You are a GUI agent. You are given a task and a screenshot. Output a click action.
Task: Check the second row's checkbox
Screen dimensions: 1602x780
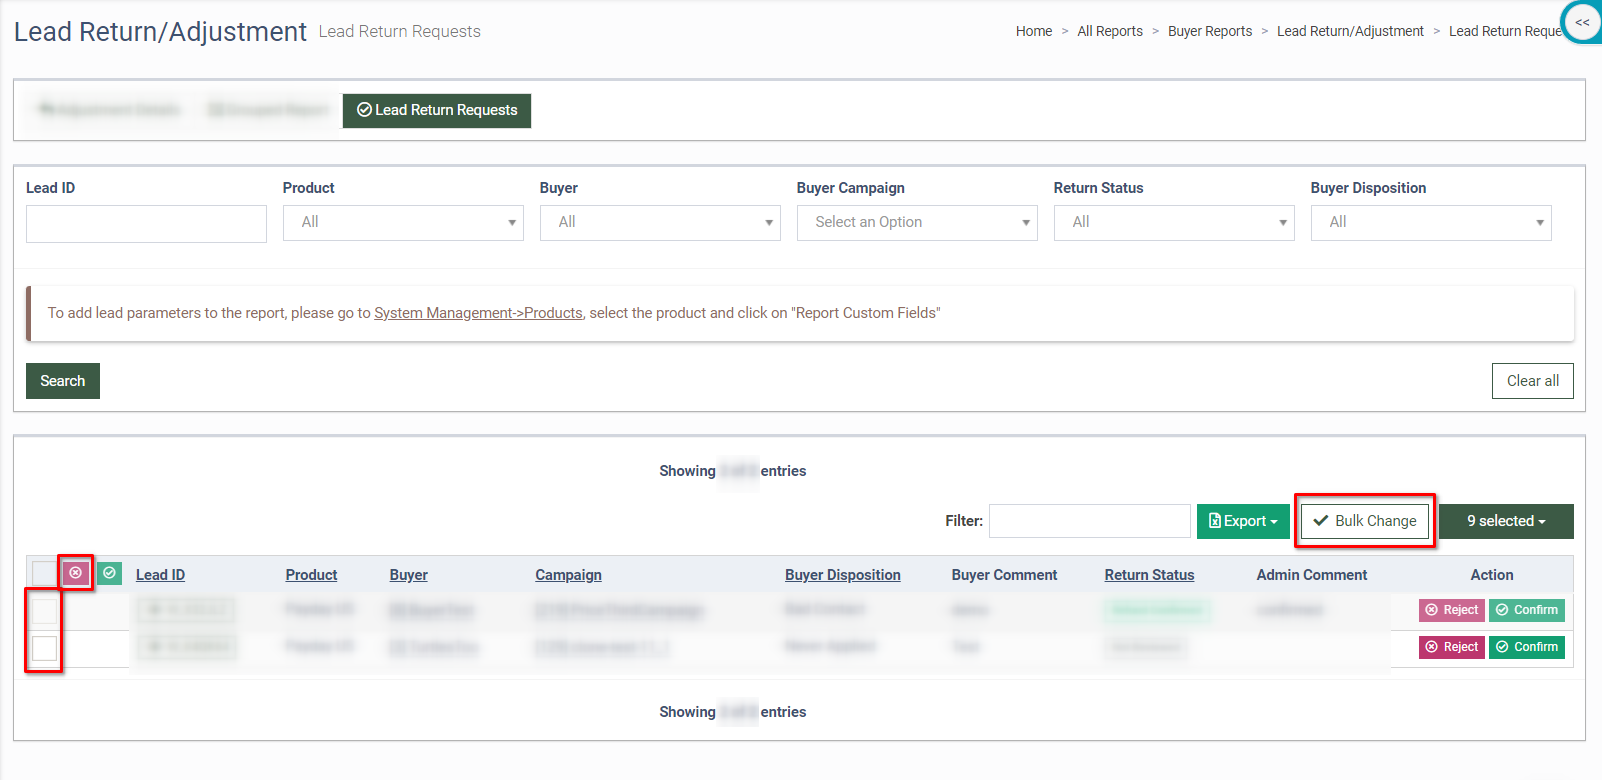(44, 648)
